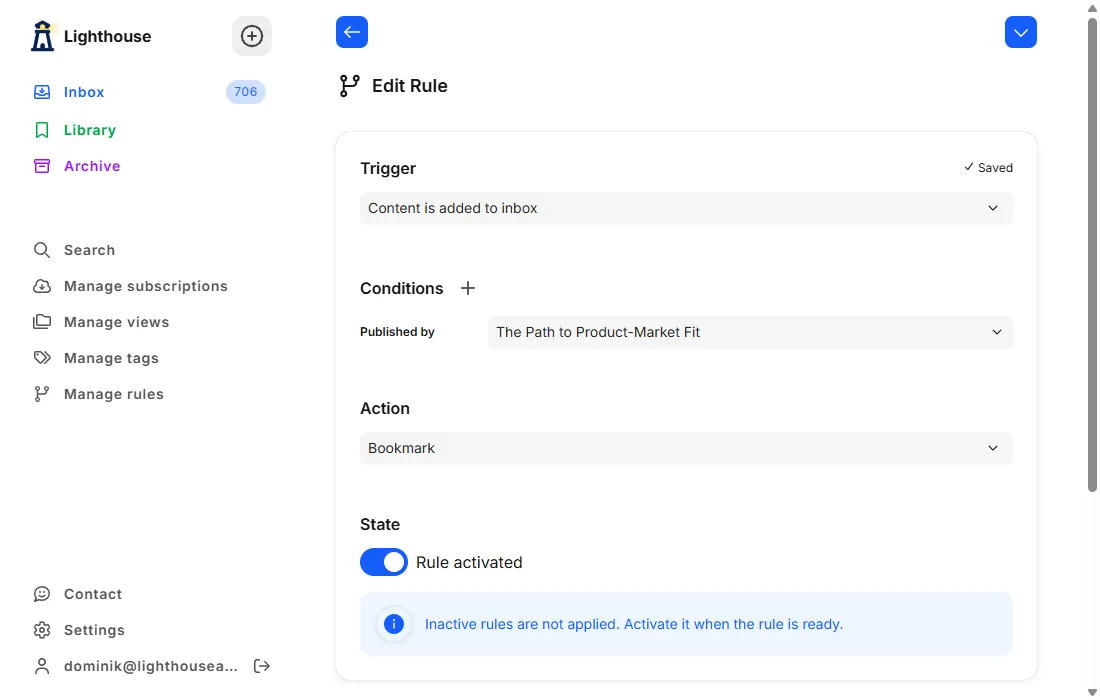Open the Action Bookmark dropdown
The height and width of the screenshot is (700, 1100).
(686, 448)
